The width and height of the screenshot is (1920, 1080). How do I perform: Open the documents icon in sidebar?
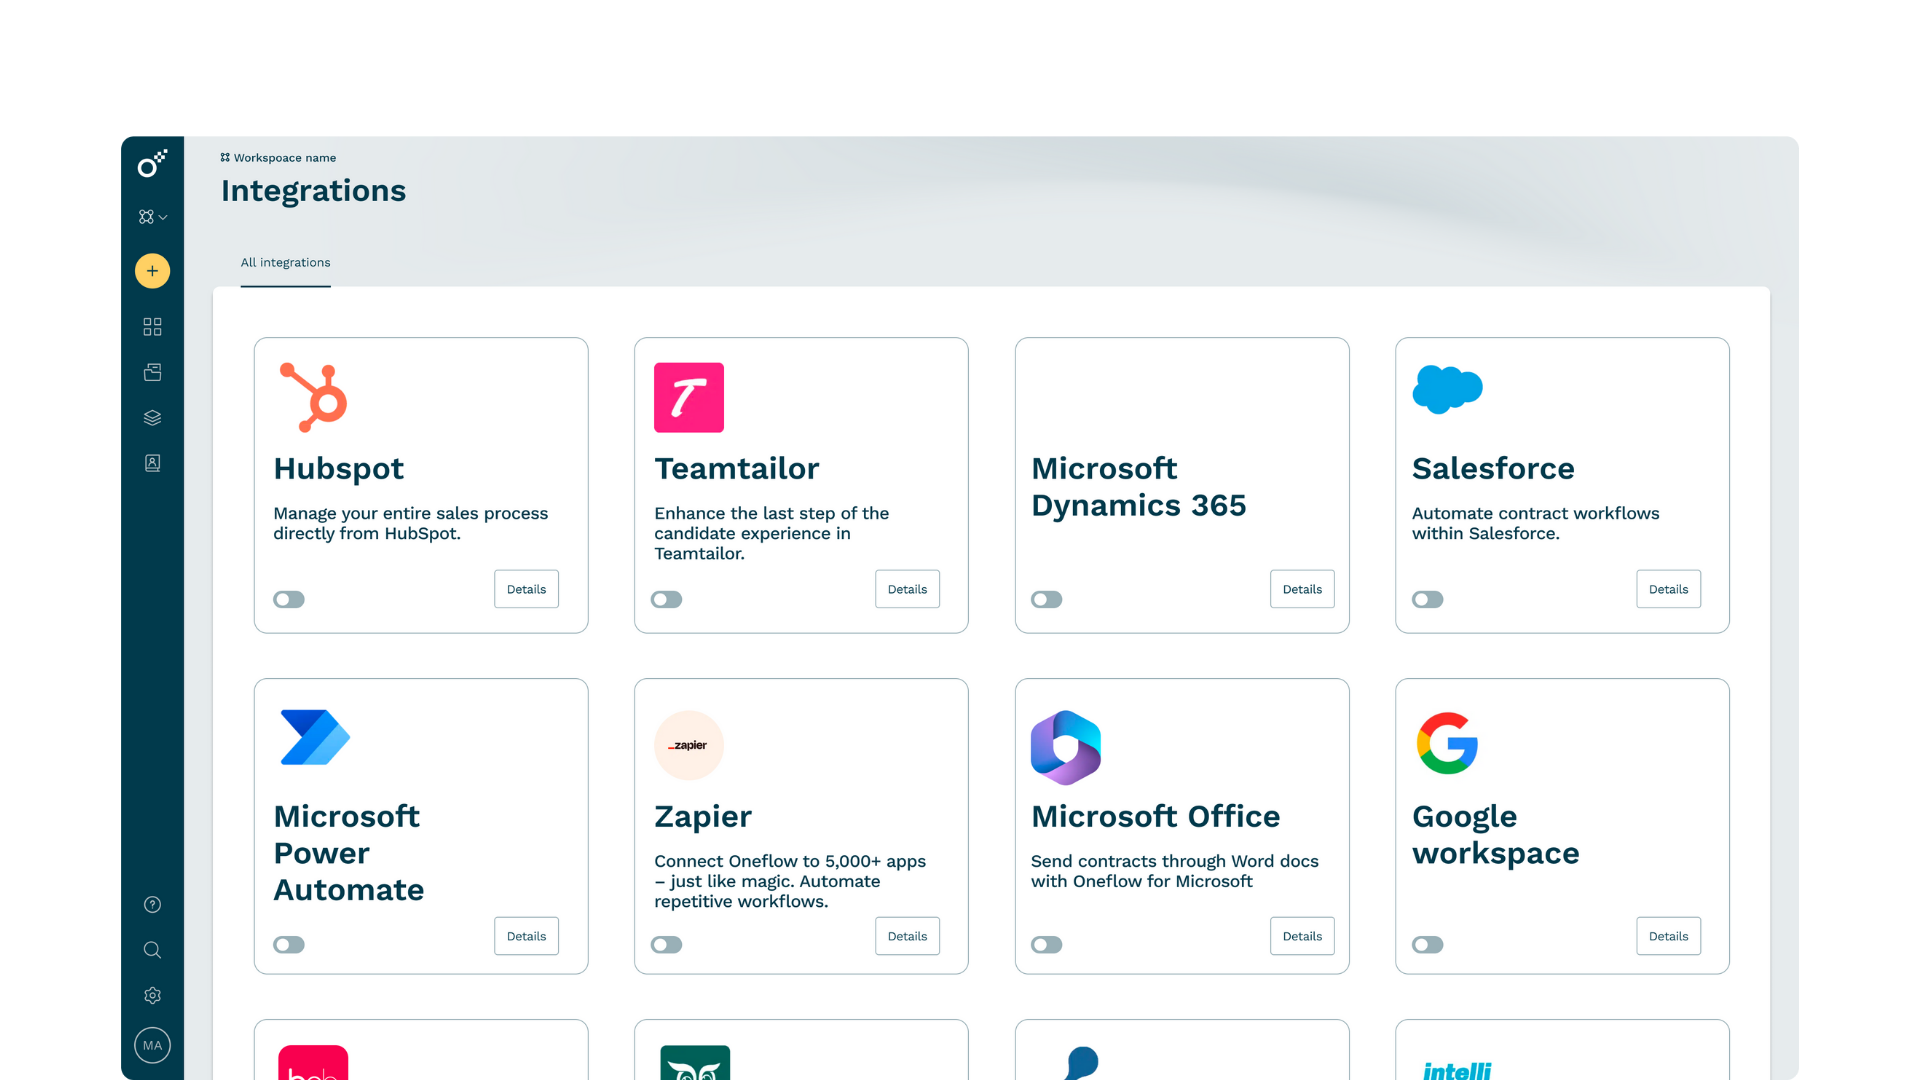click(152, 372)
